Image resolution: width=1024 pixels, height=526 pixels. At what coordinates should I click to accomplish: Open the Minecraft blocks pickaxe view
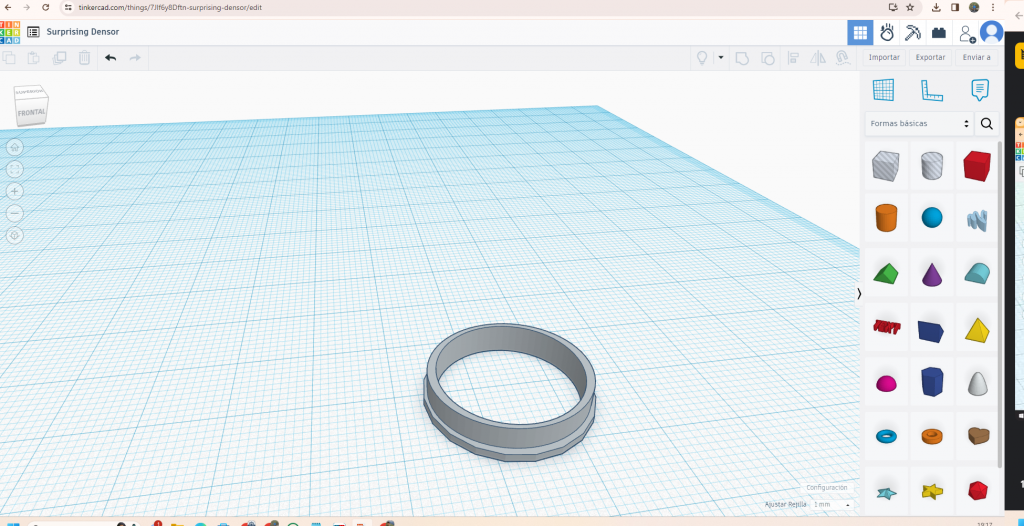[x=912, y=32]
